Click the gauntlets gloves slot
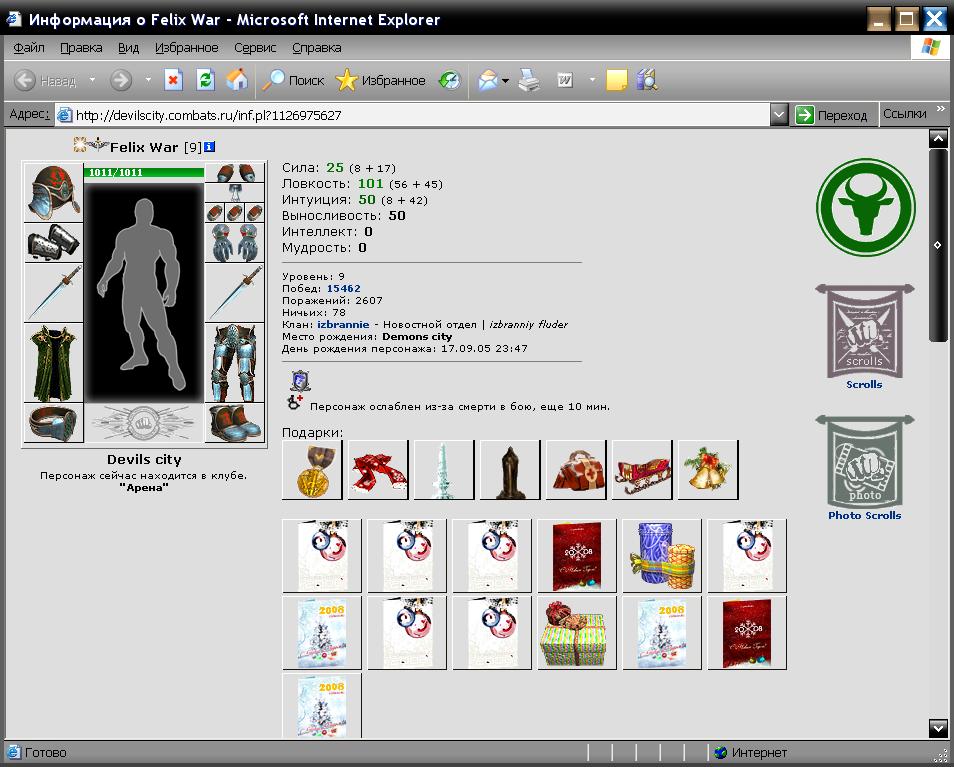The height and width of the screenshot is (767, 954). (235, 242)
